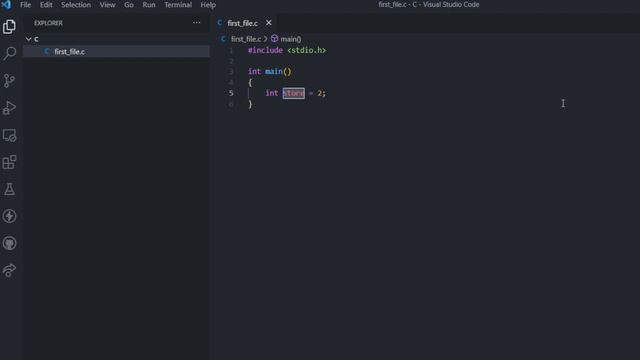Open the lightning bolt extension icon
This screenshot has height=360, width=640.
coord(9,216)
